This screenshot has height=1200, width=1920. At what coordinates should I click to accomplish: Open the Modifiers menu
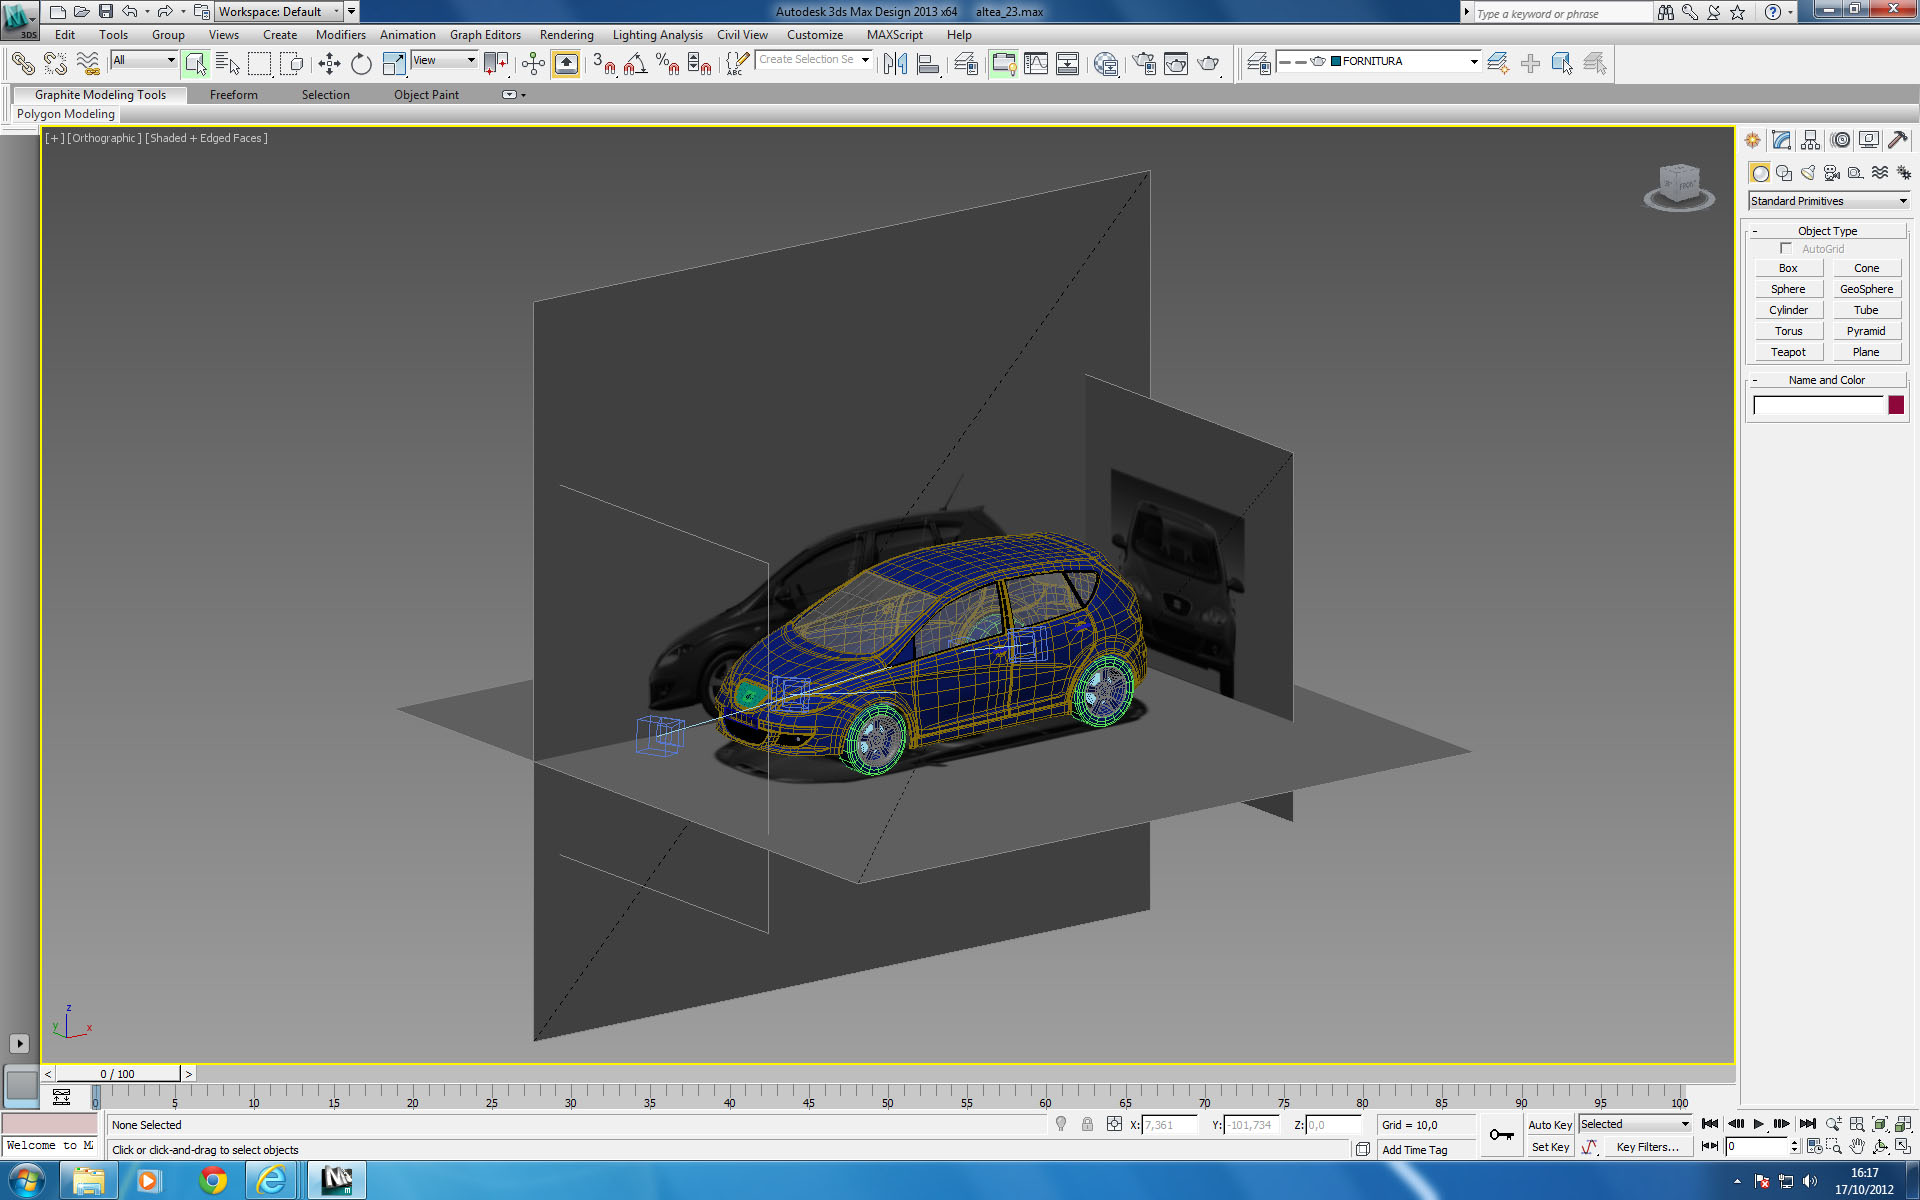pyautogui.click(x=340, y=35)
